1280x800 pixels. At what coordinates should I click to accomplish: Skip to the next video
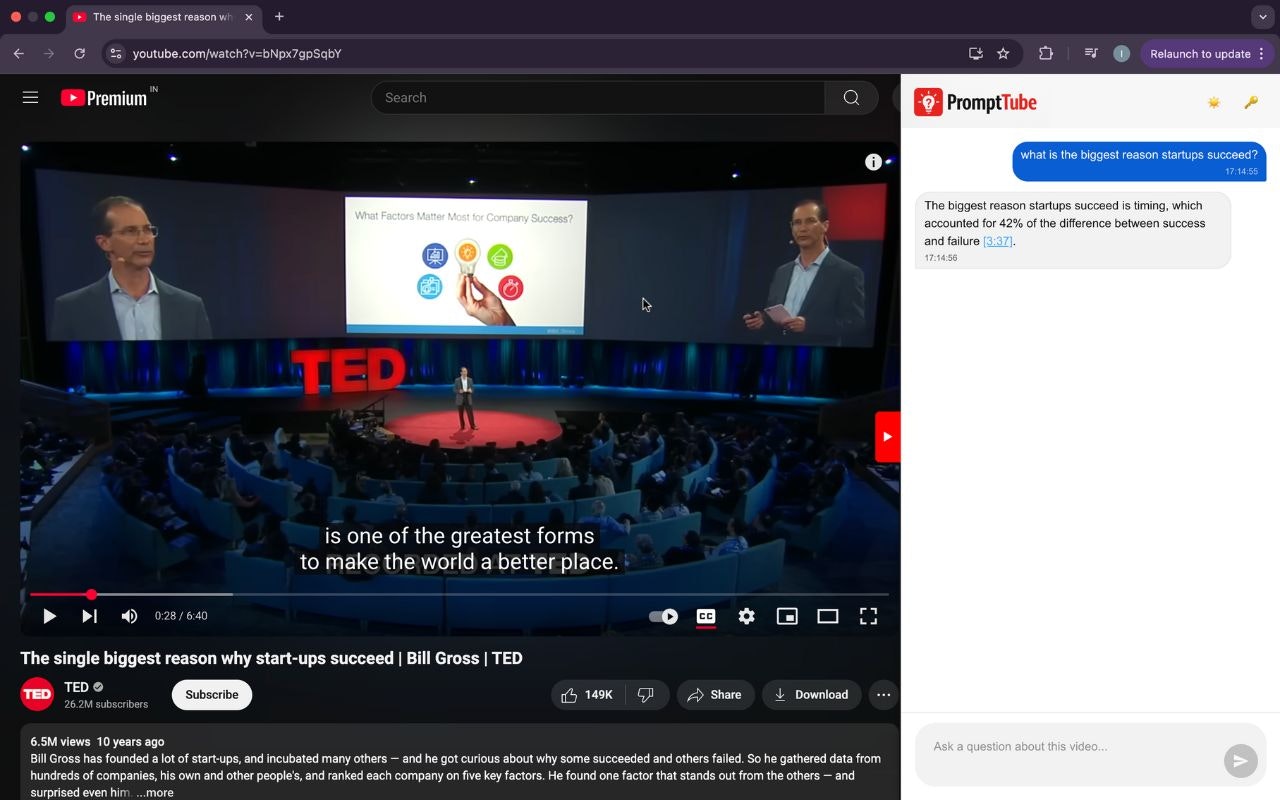(89, 616)
